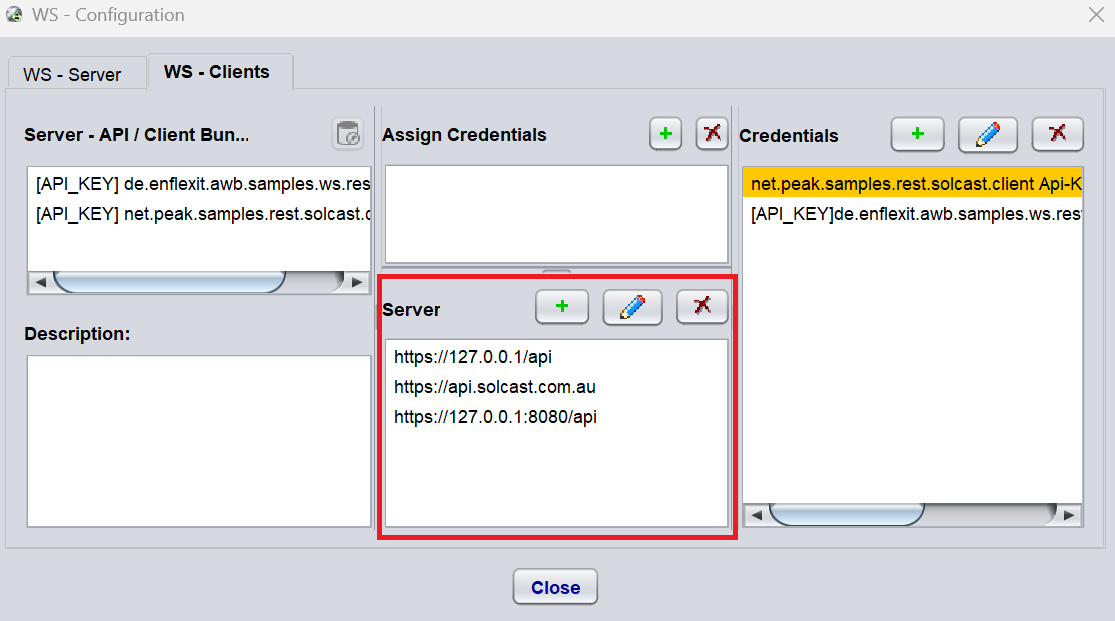1115x621 pixels.
Task: Add a new Server URL
Action: pyautogui.click(x=562, y=307)
